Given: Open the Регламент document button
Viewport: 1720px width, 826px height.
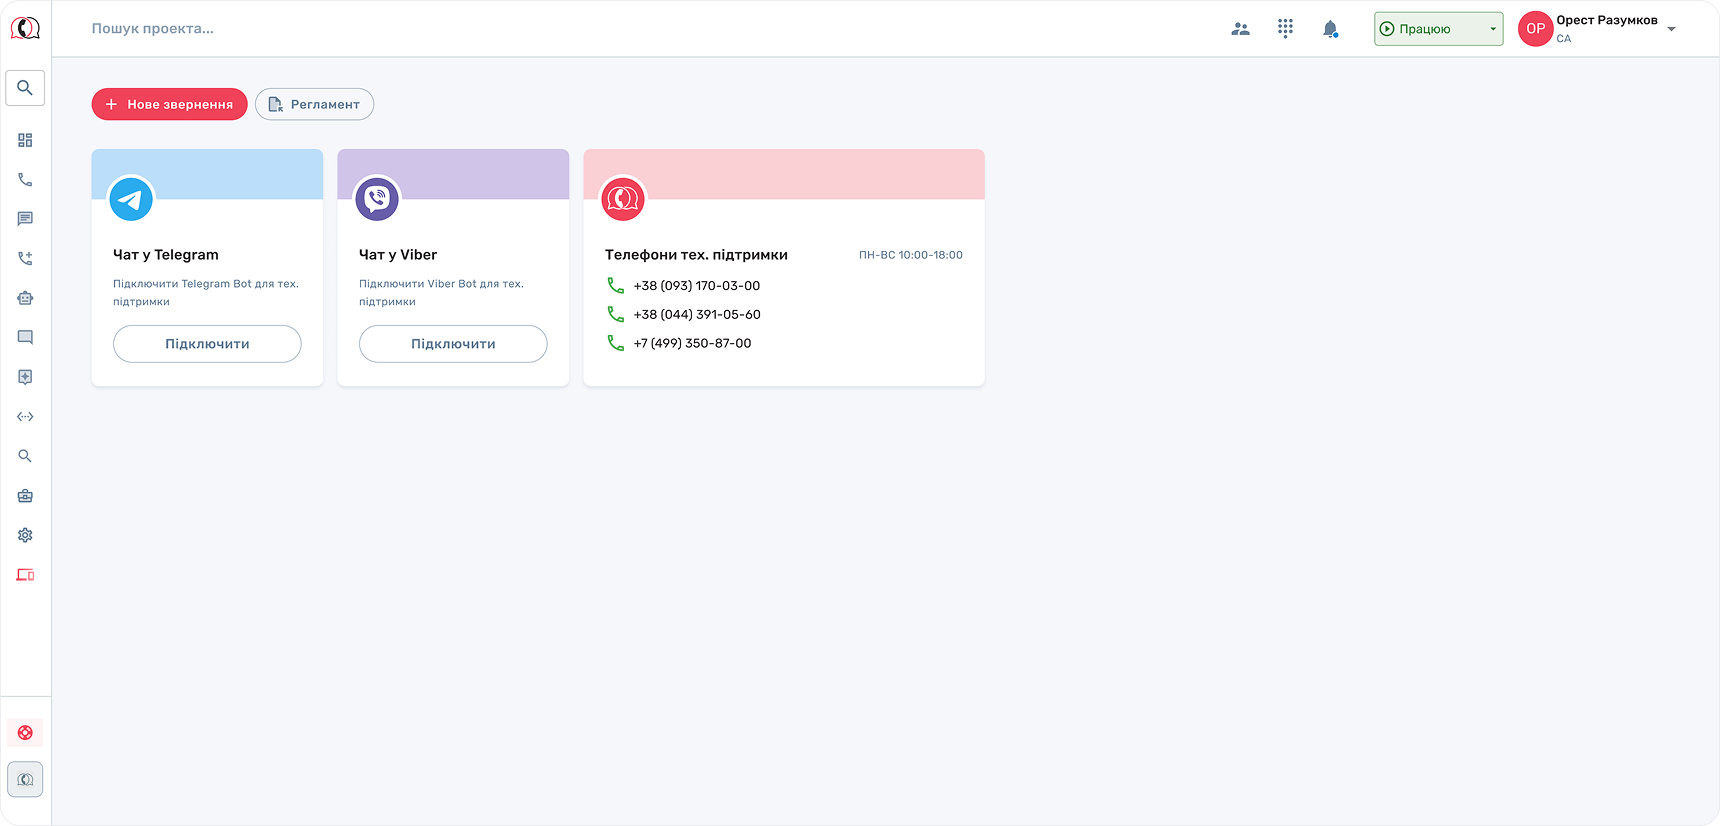Looking at the screenshot, I should [x=314, y=104].
